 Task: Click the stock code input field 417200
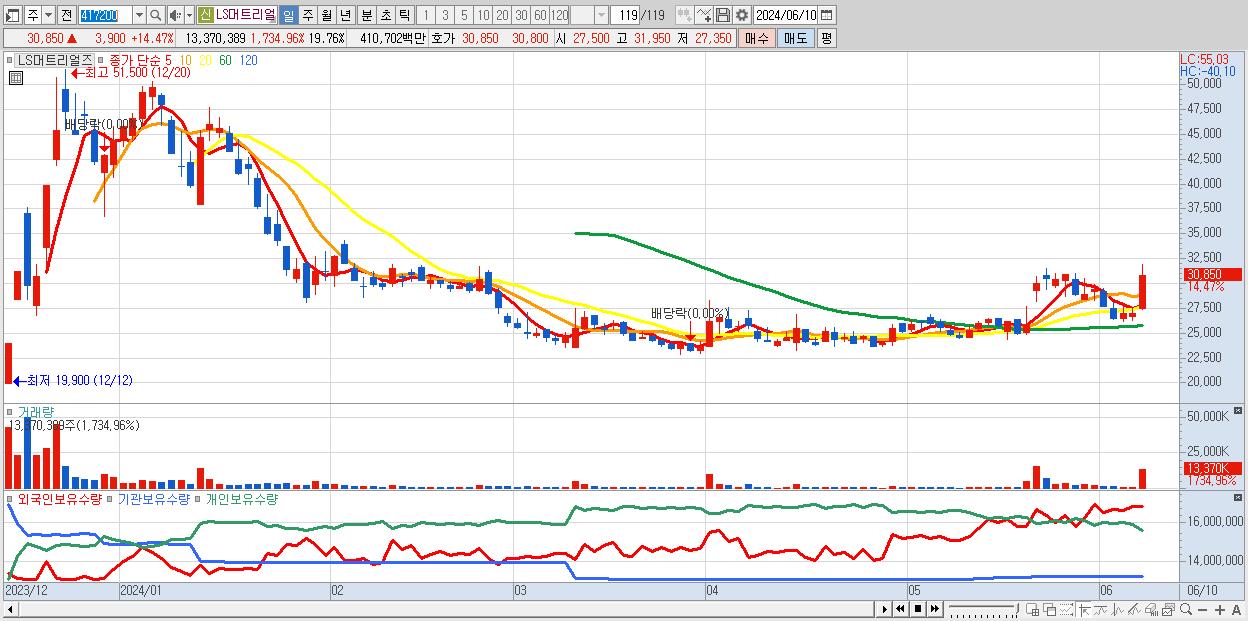pos(106,15)
